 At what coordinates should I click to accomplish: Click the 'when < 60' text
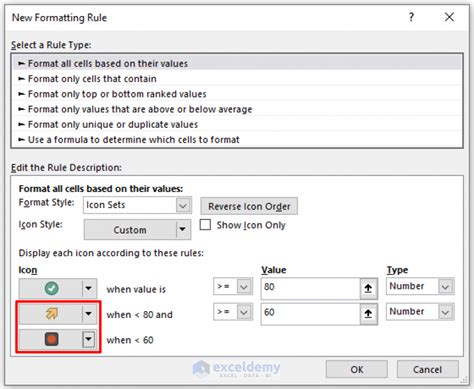click(x=130, y=340)
